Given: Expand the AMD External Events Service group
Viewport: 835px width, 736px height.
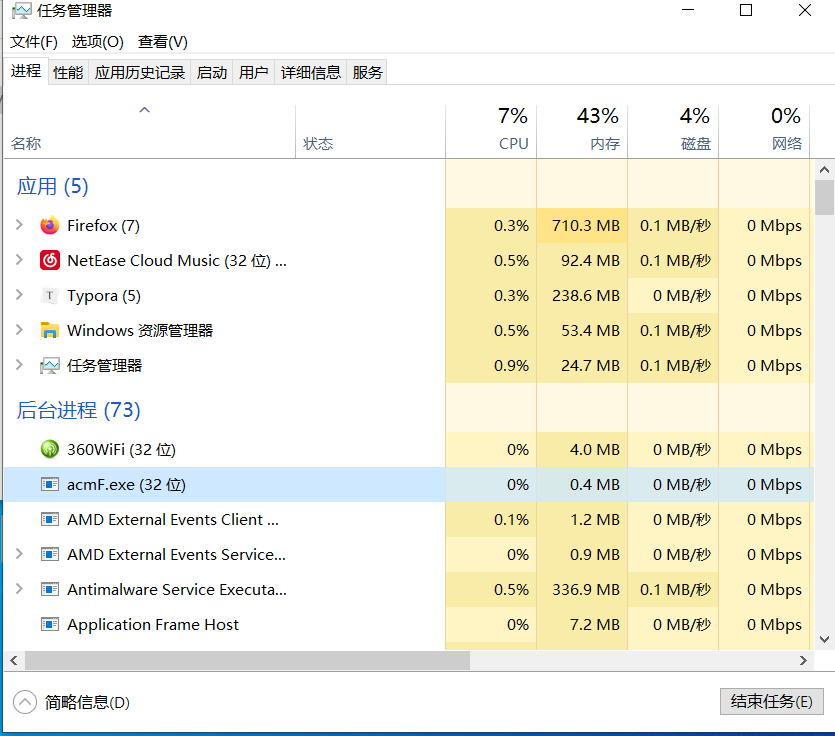Looking at the screenshot, I should (x=19, y=554).
